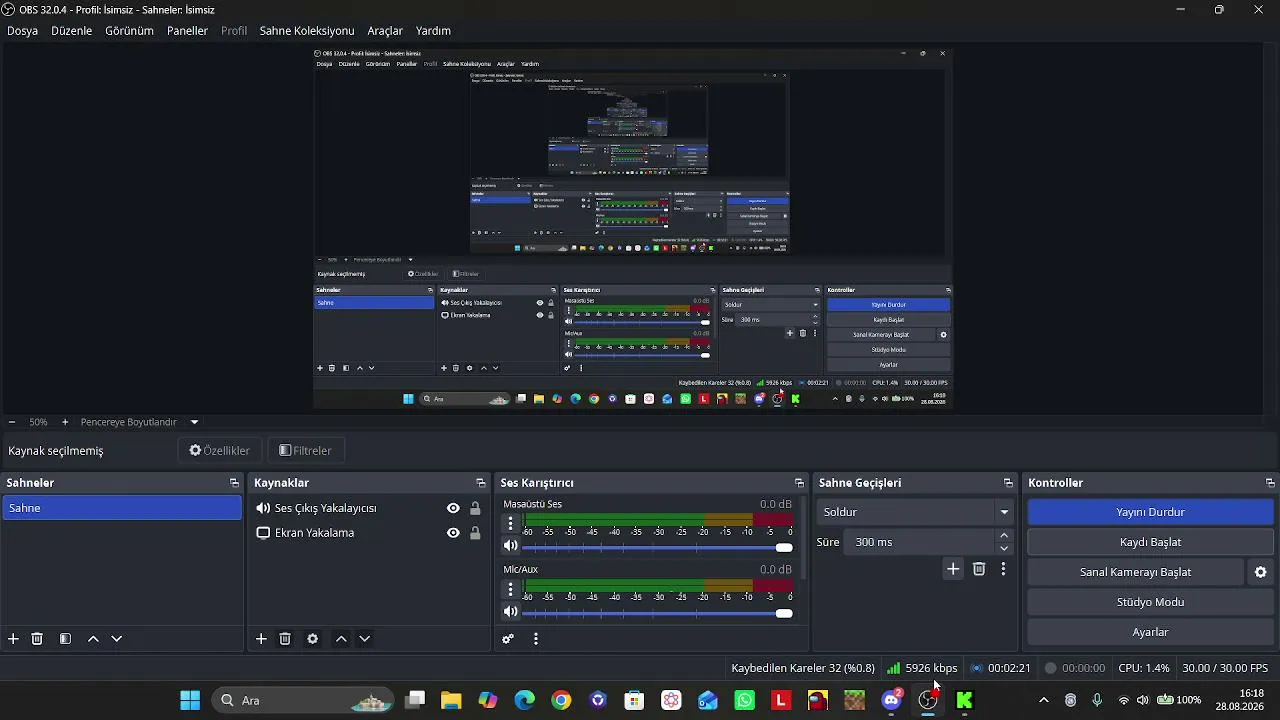Open Görünüm menu

[129, 31]
